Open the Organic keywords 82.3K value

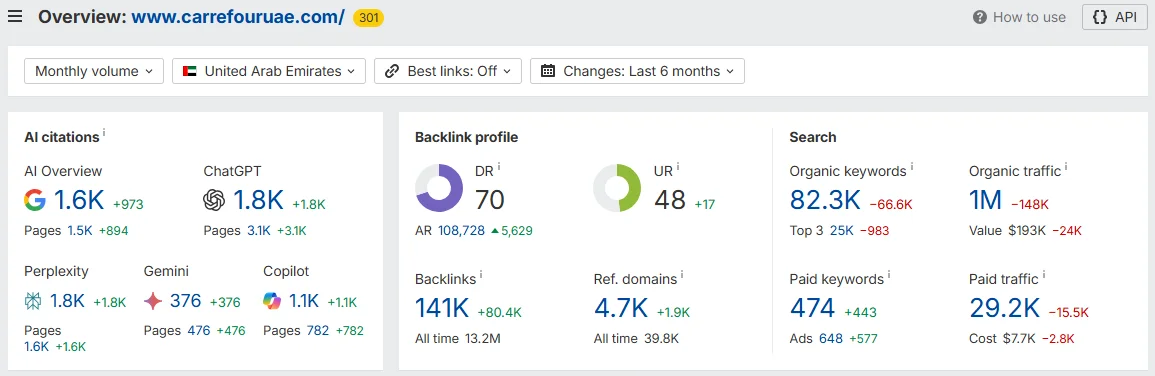click(x=825, y=200)
